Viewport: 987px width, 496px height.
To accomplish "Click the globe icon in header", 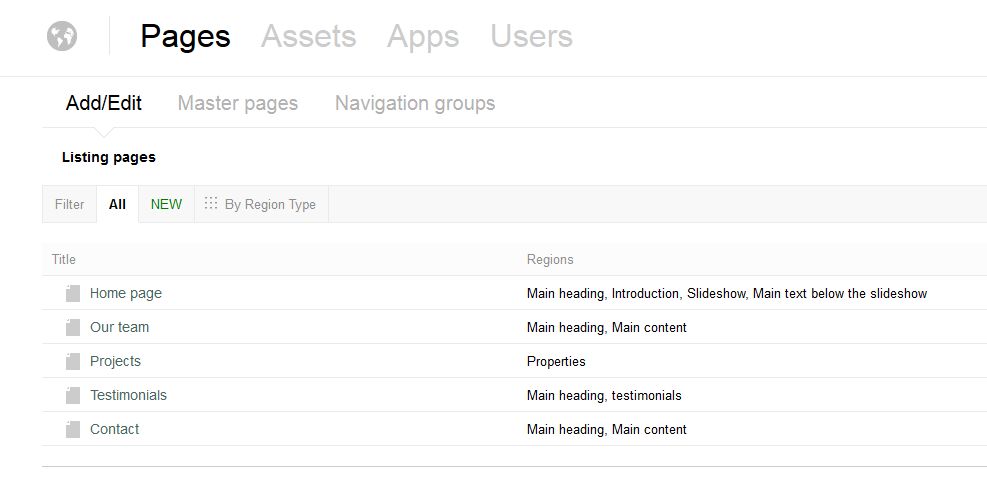I will coord(62,36).
